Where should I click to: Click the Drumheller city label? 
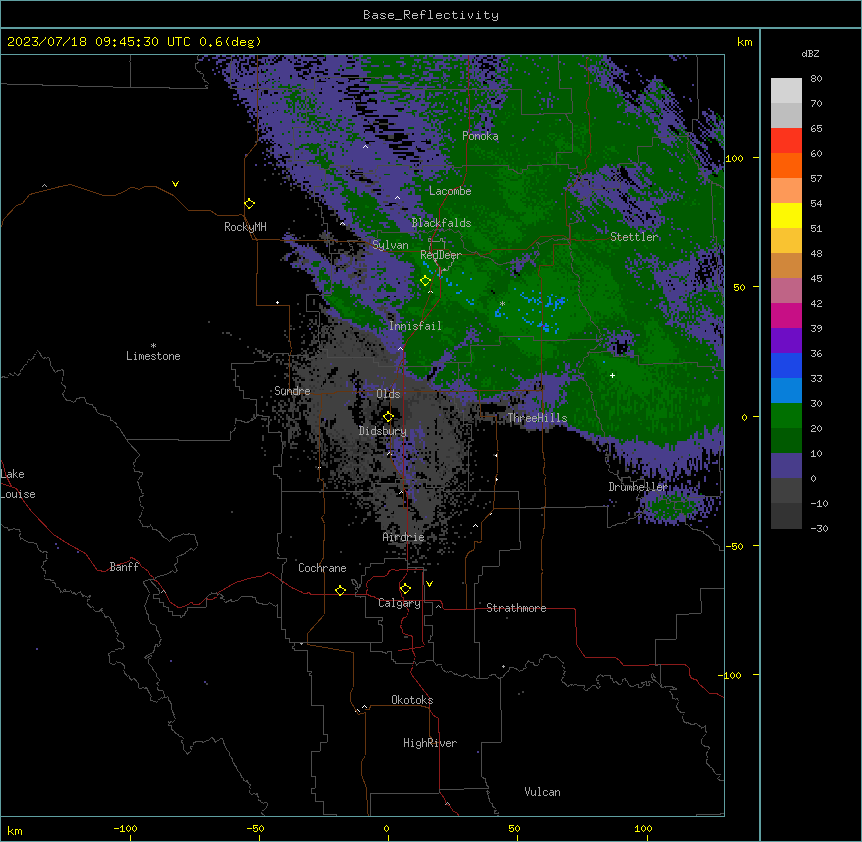(638, 487)
